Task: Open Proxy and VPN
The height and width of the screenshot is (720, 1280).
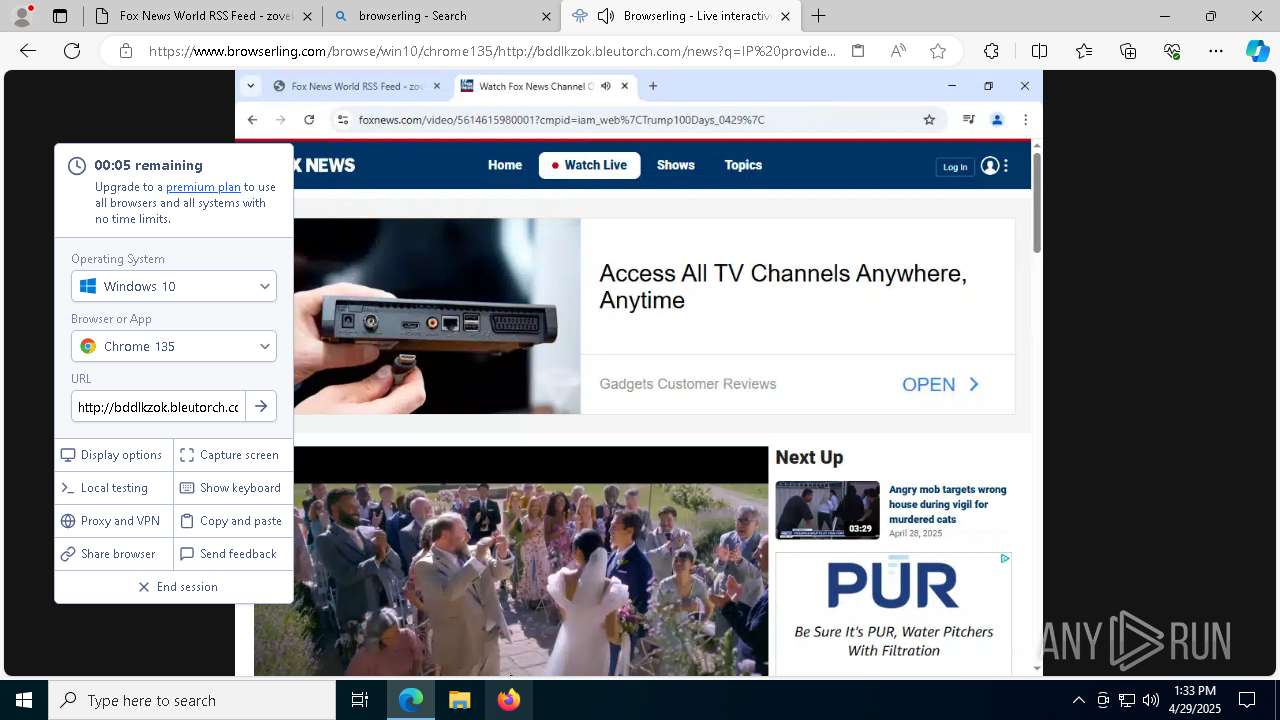Action: point(113,521)
